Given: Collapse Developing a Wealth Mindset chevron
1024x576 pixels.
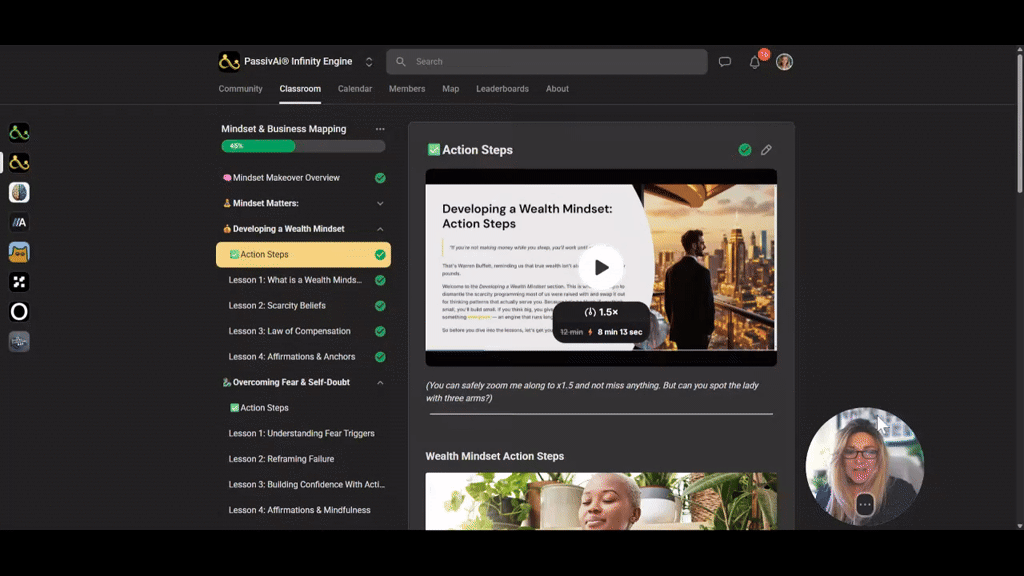Looking at the screenshot, I should coord(380,229).
